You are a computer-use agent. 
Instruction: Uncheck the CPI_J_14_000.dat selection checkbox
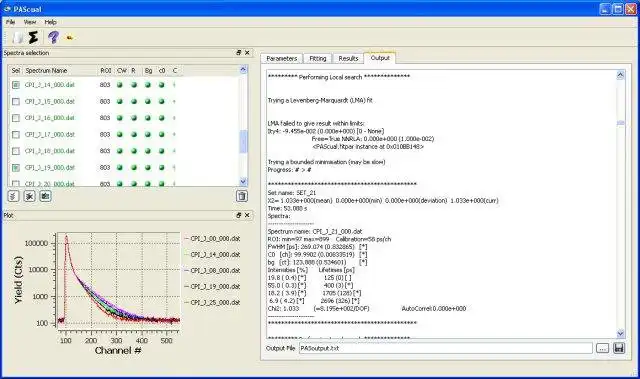(x=16, y=85)
